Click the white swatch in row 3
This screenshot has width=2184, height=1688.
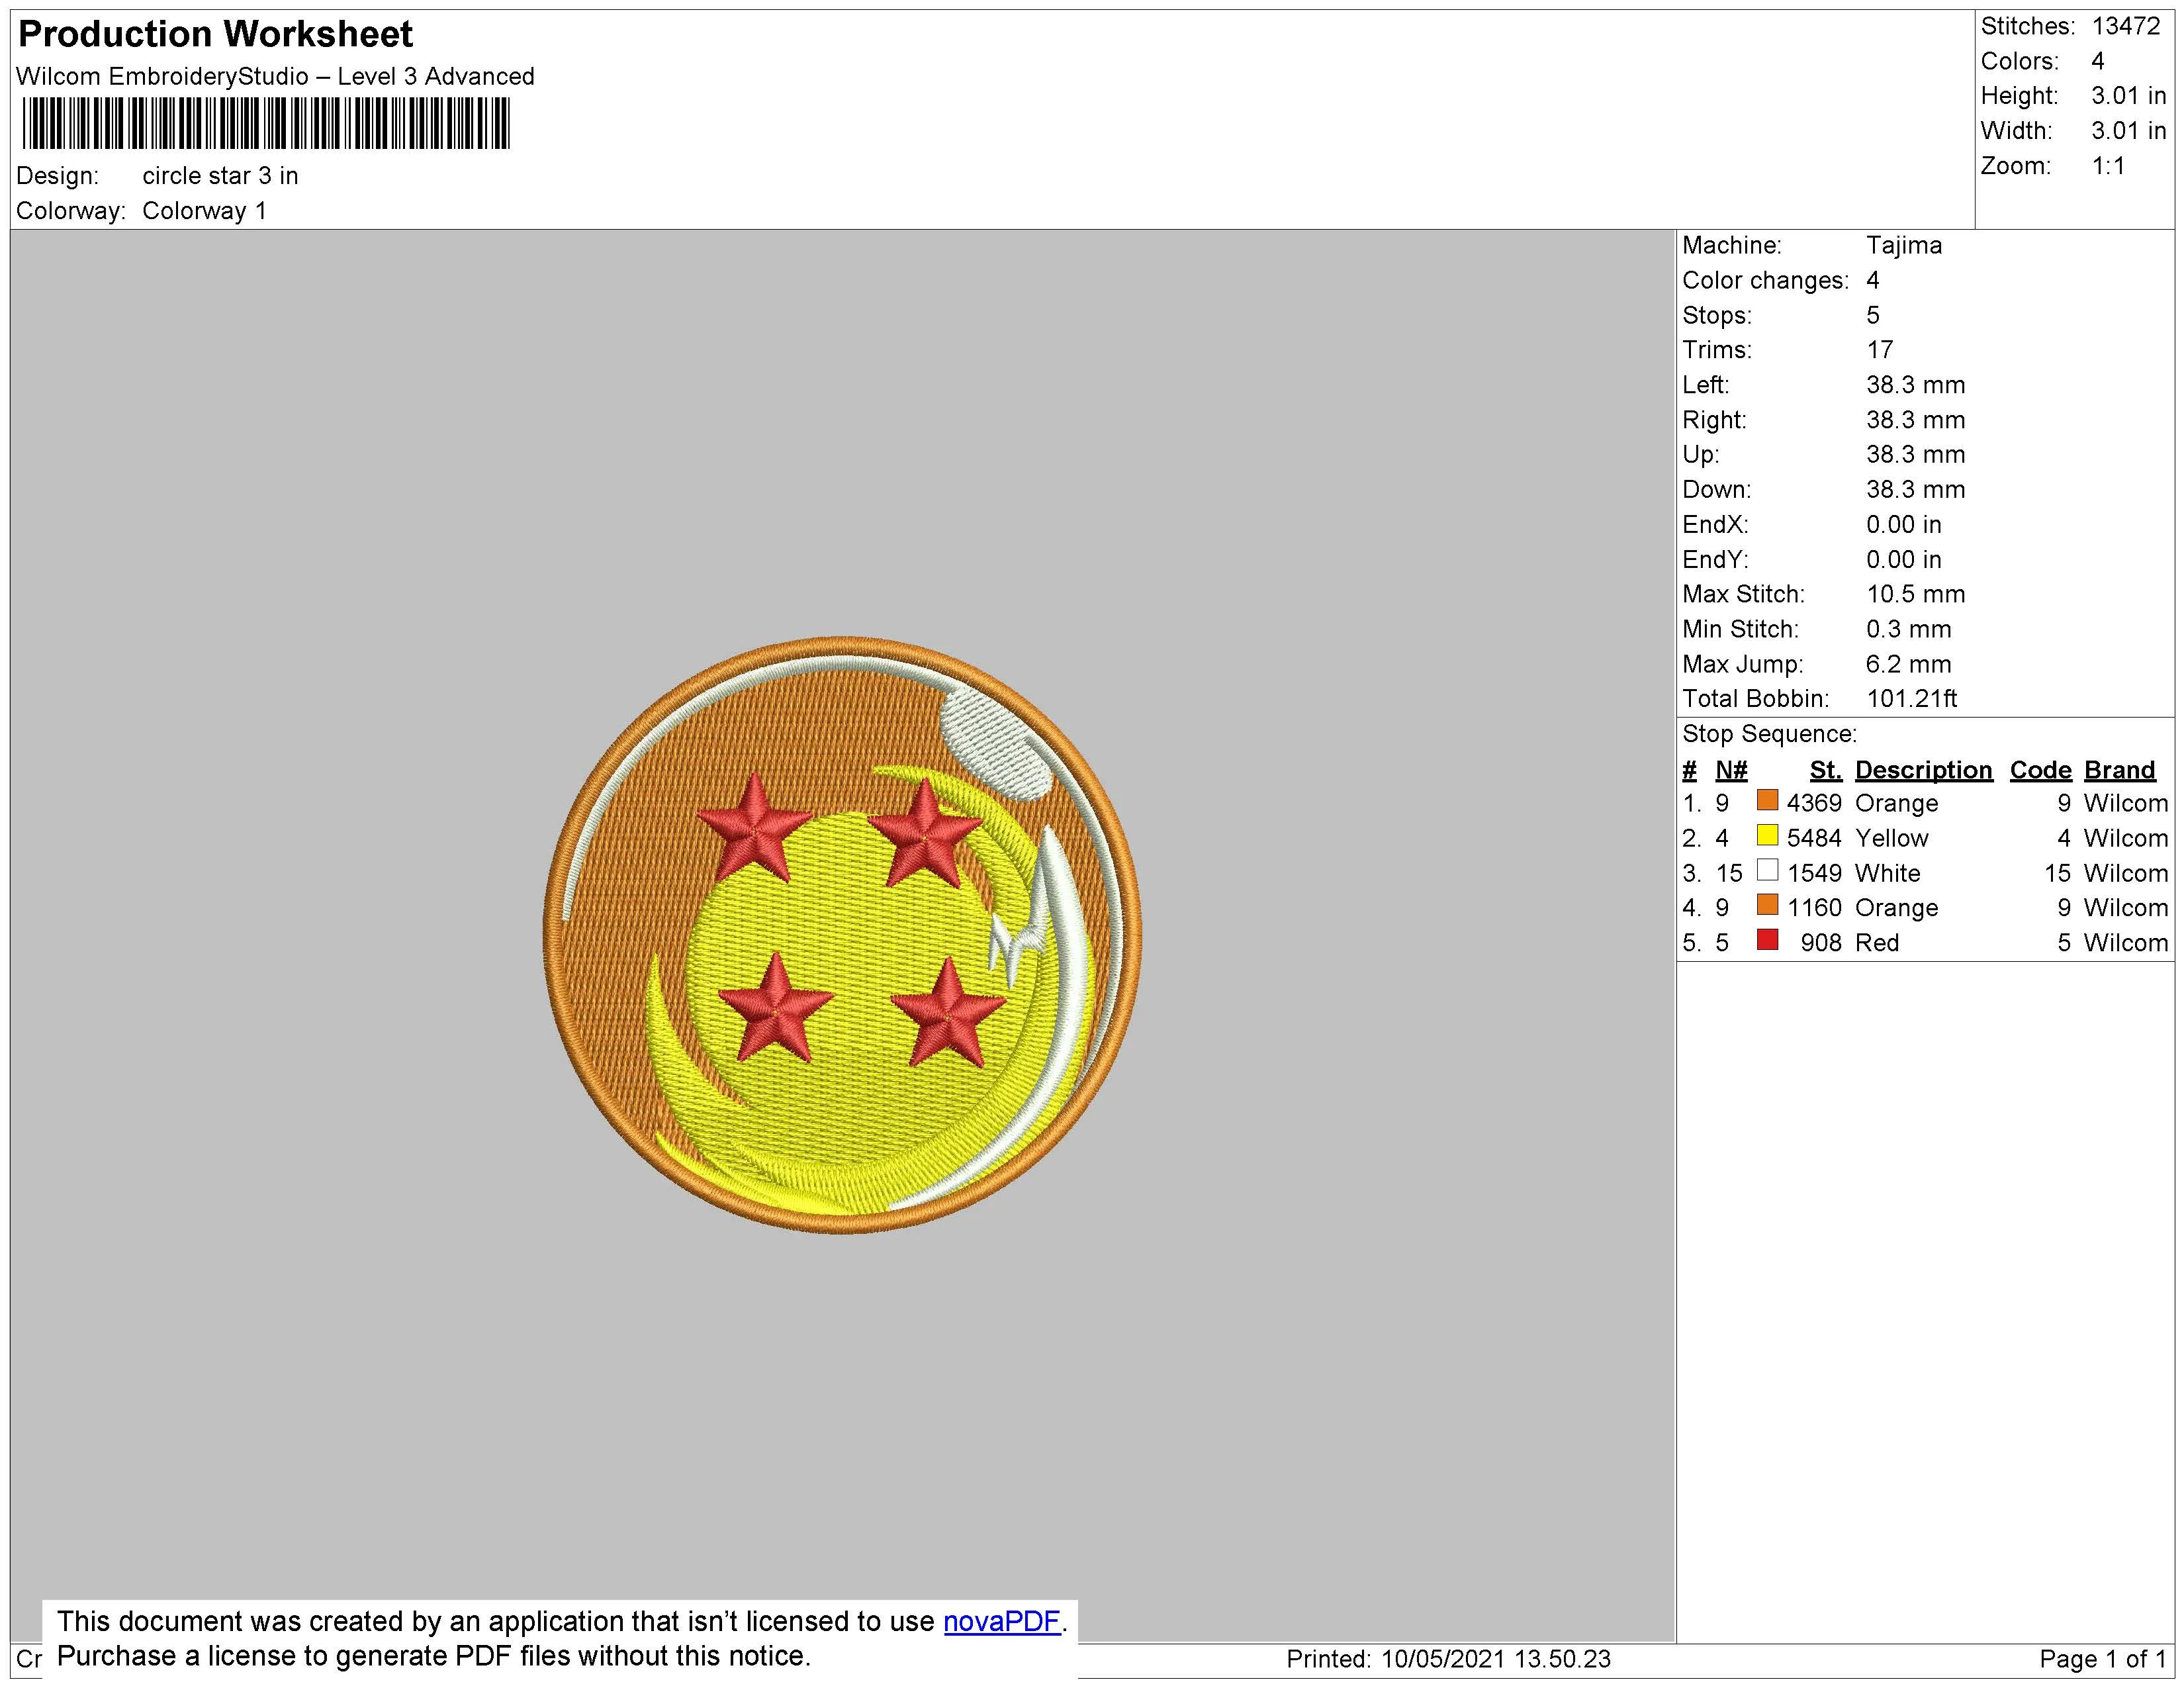[x=1767, y=871]
